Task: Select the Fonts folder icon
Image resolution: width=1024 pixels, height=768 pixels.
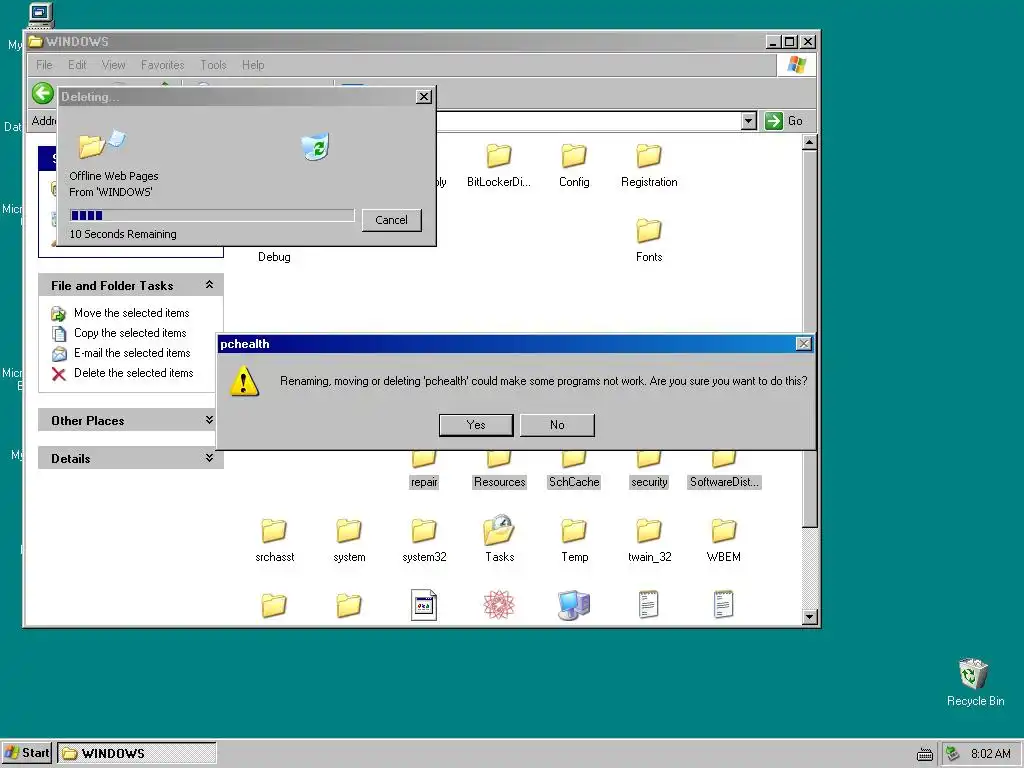Action: click(x=649, y=231)
